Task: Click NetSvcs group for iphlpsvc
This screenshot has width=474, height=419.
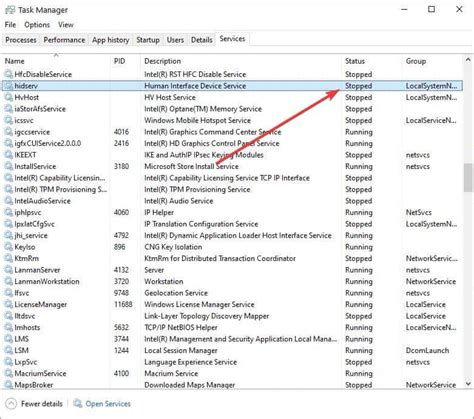Action: point(419,212)
